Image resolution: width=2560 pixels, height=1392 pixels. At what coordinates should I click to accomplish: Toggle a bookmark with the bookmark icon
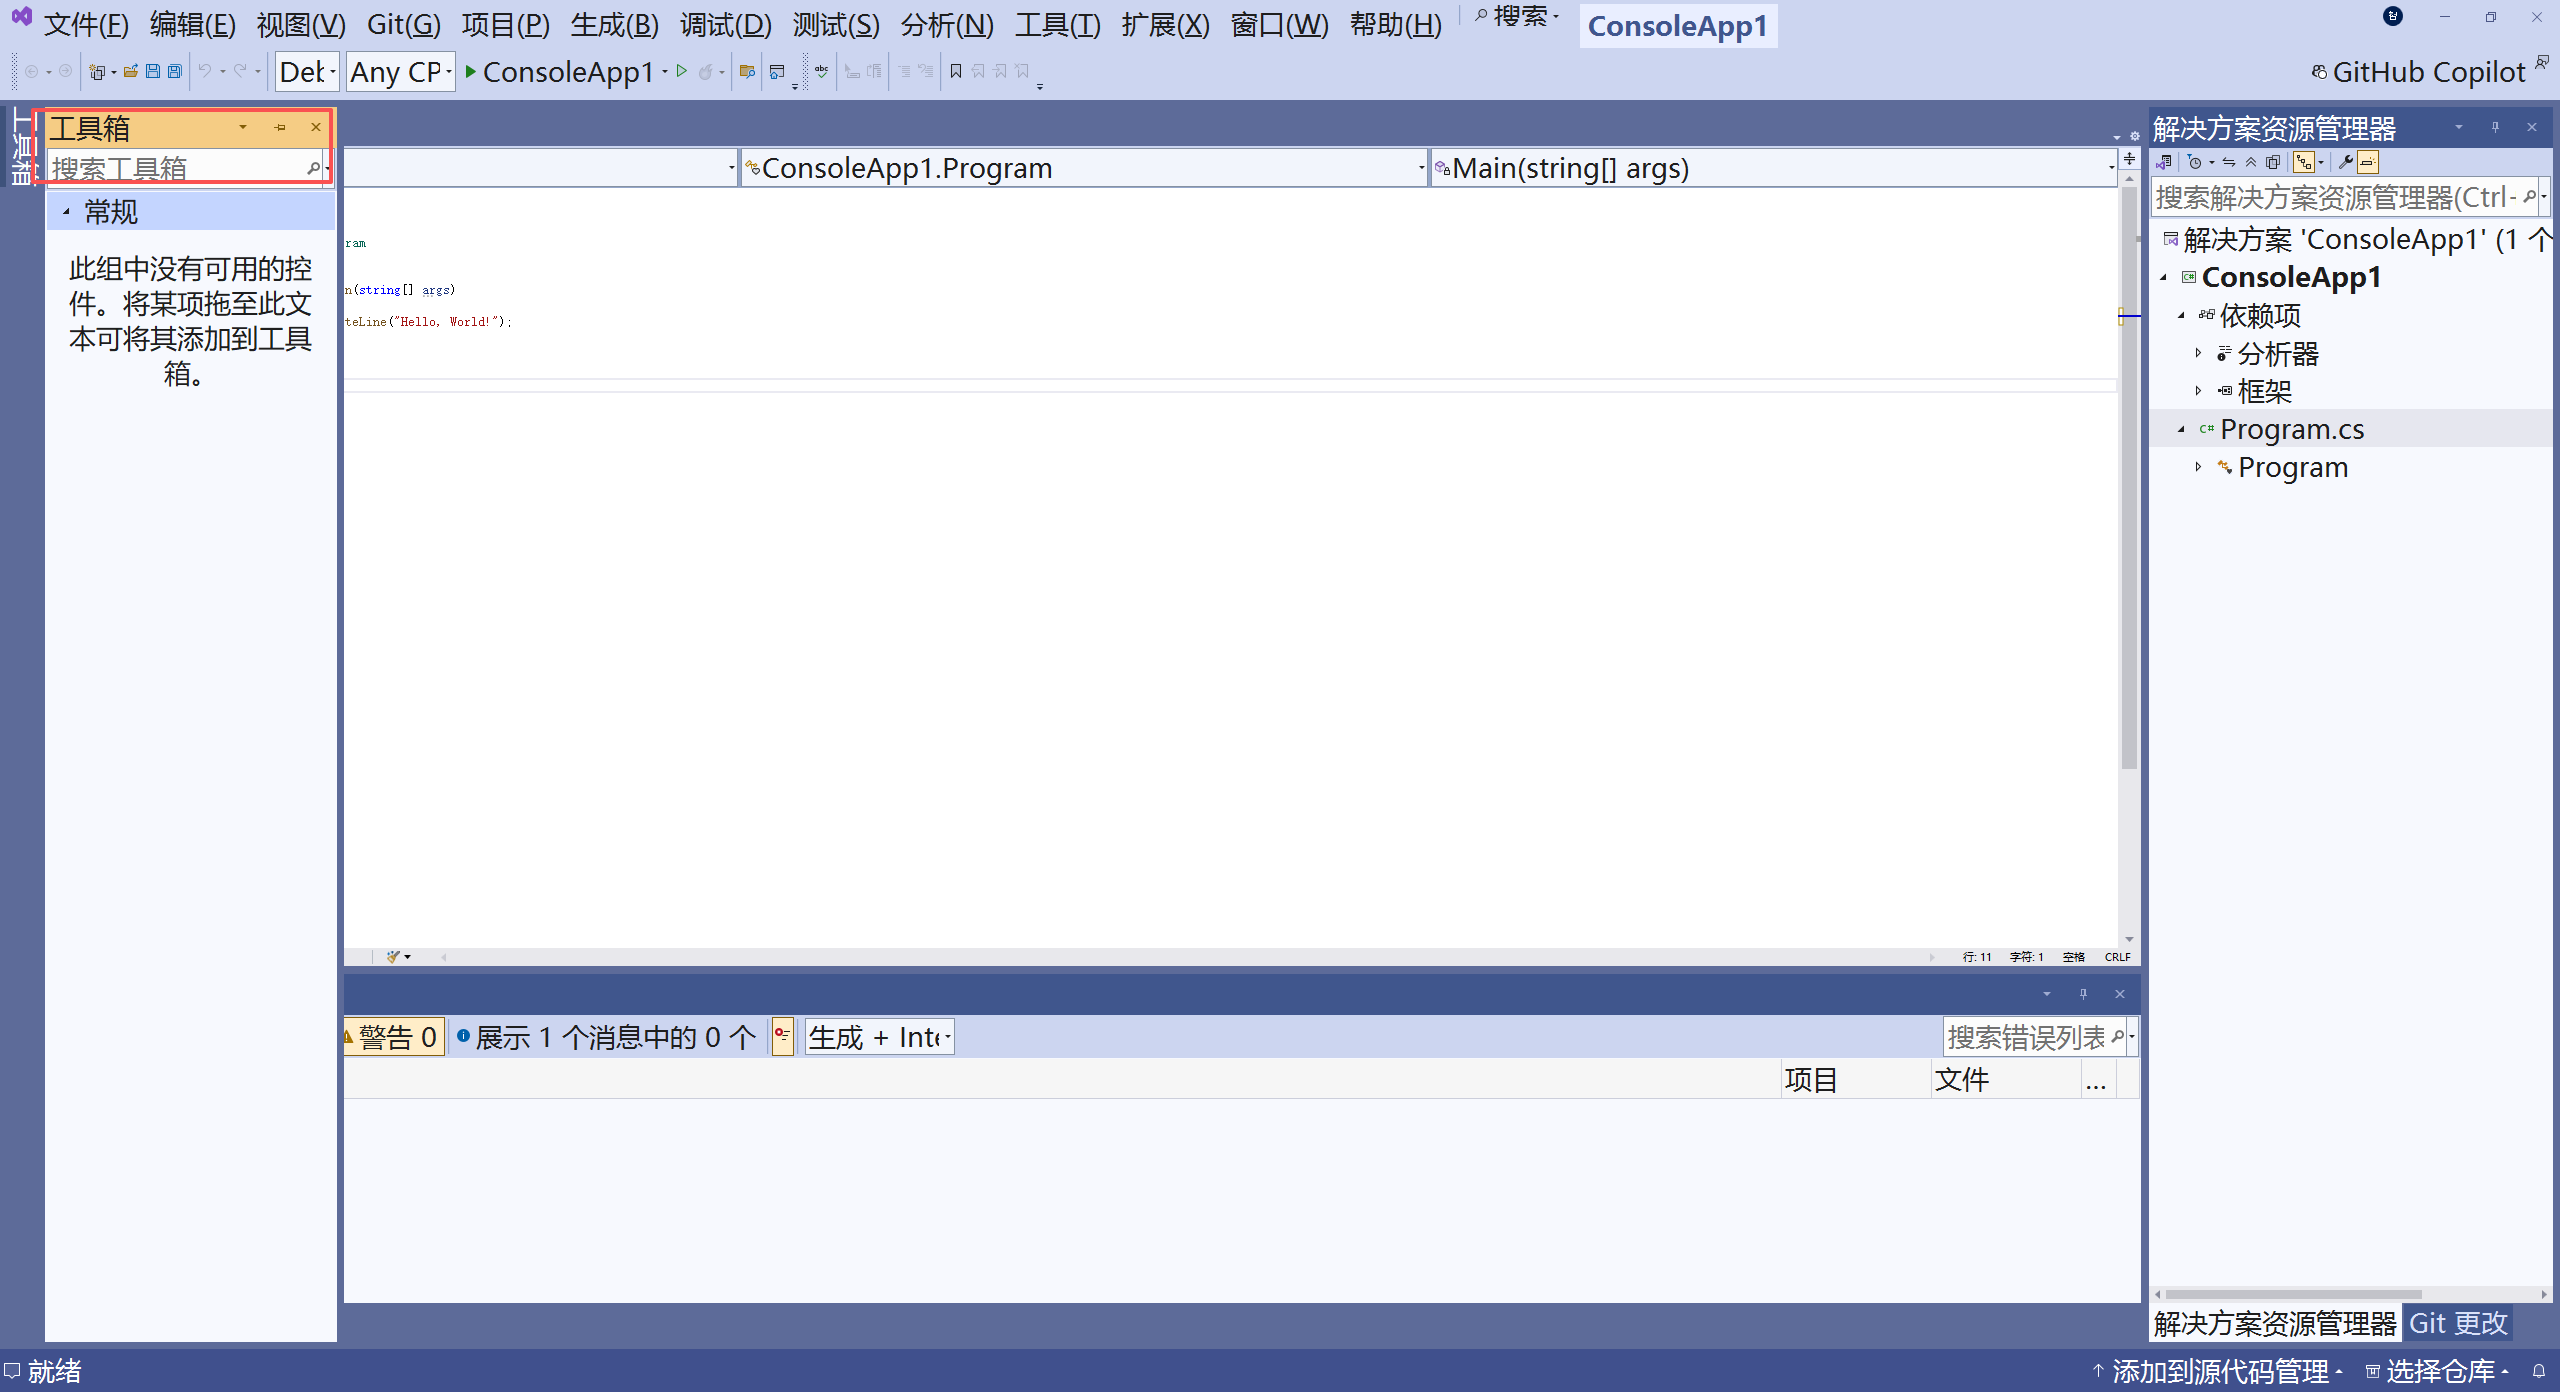pyautogui.click(x=955, y=71)
